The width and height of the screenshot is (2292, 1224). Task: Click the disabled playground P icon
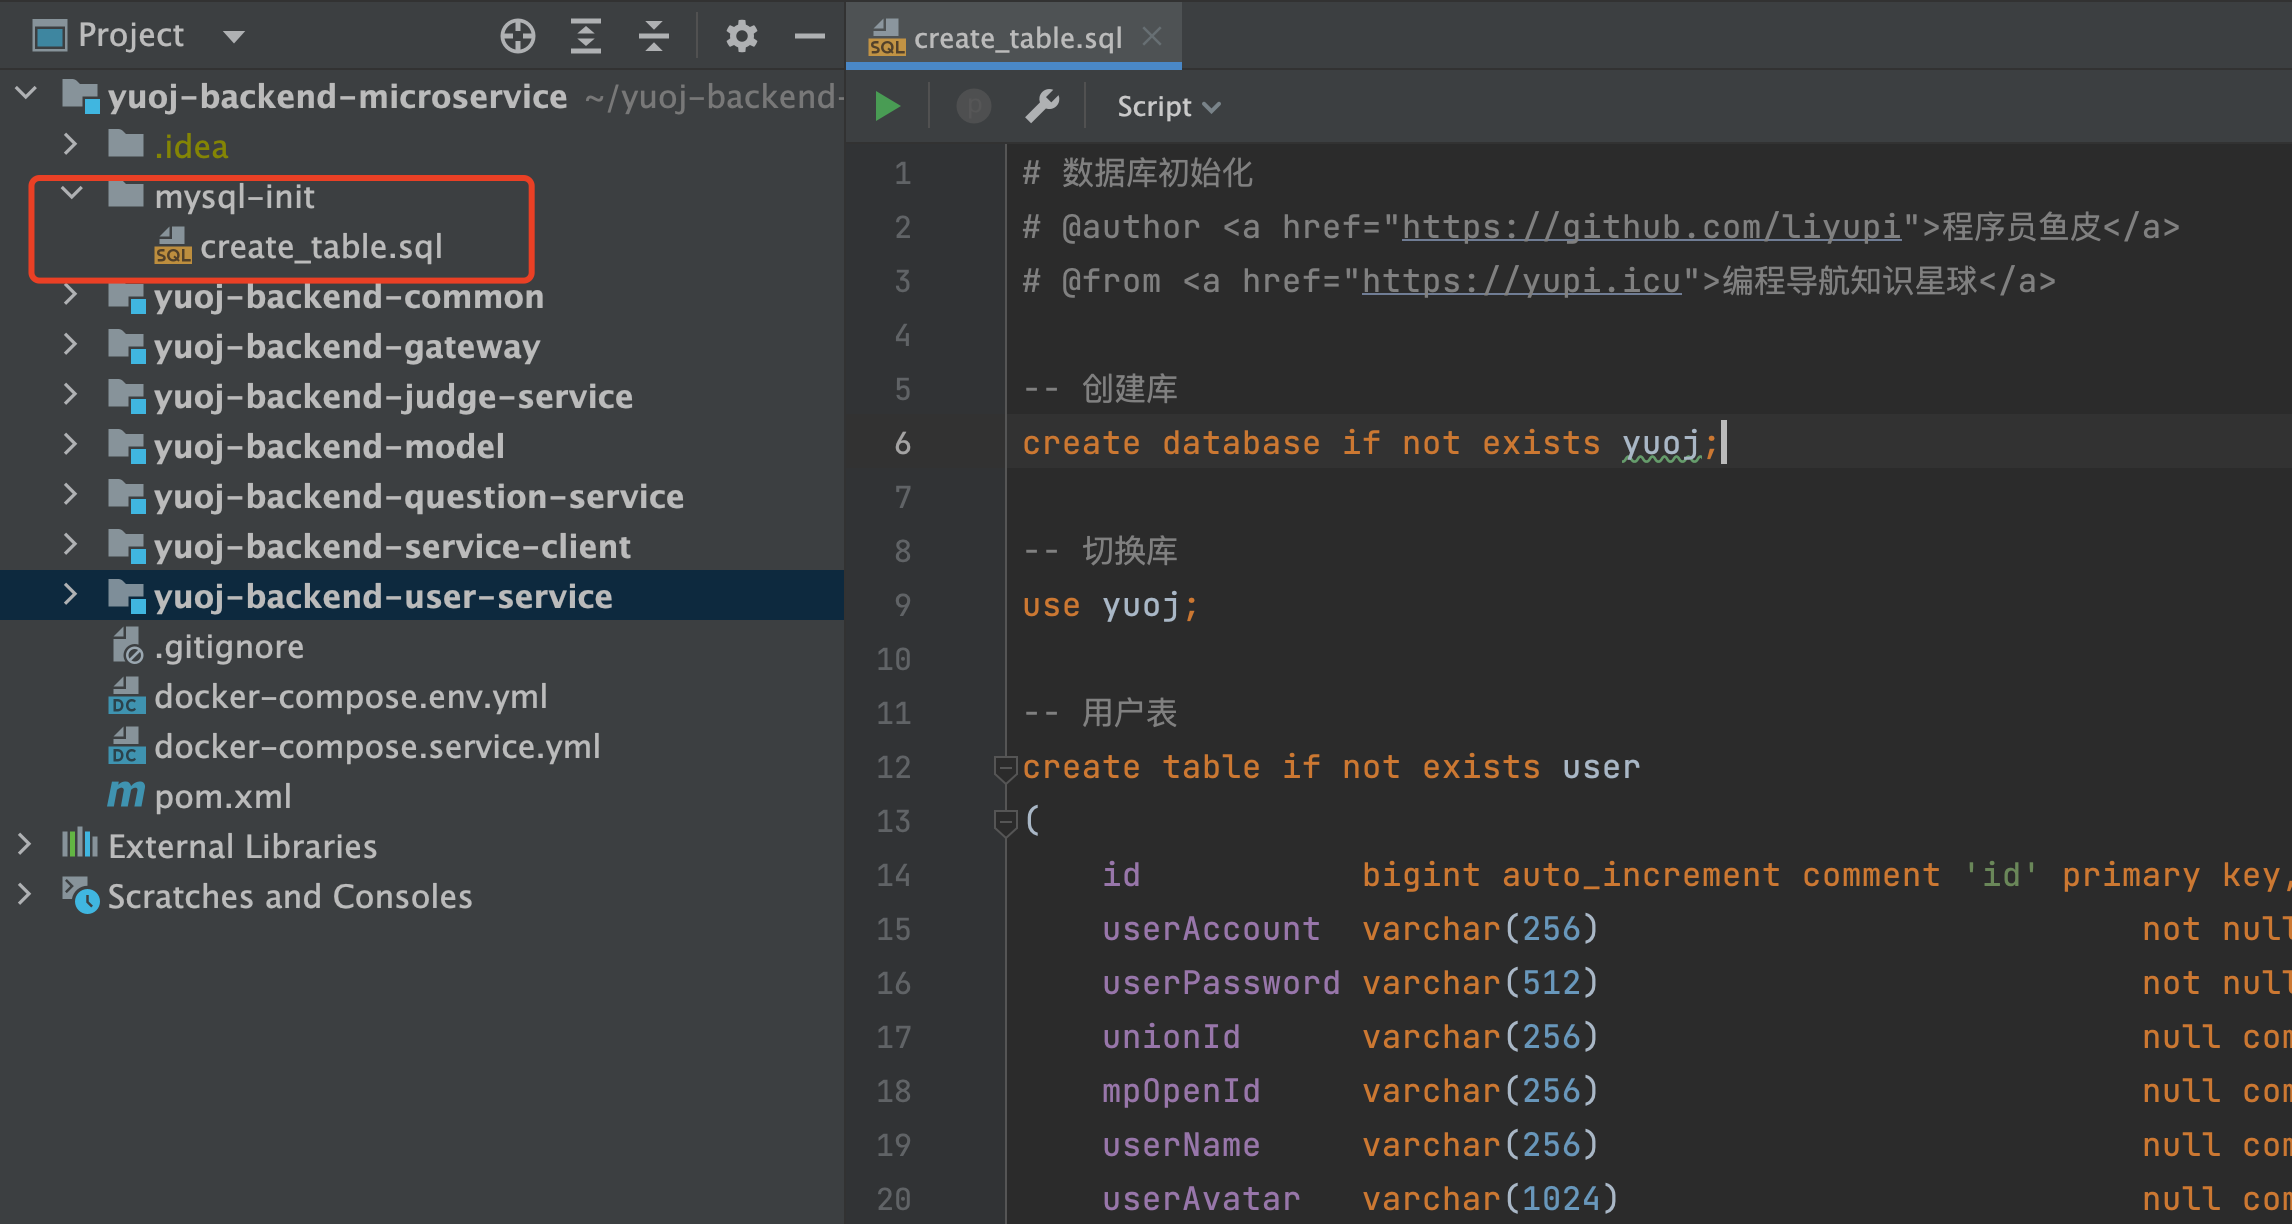pos(973,106)
